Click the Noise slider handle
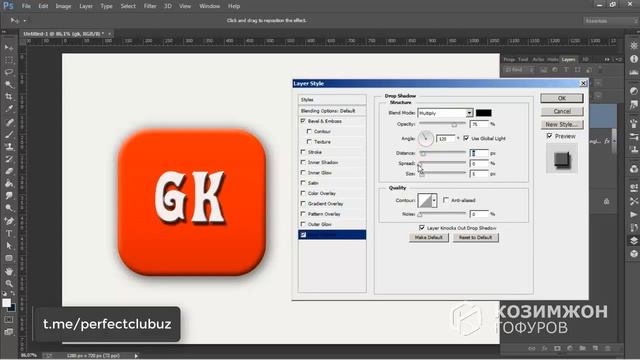The image size is (640, 360). tap(420, 214)
